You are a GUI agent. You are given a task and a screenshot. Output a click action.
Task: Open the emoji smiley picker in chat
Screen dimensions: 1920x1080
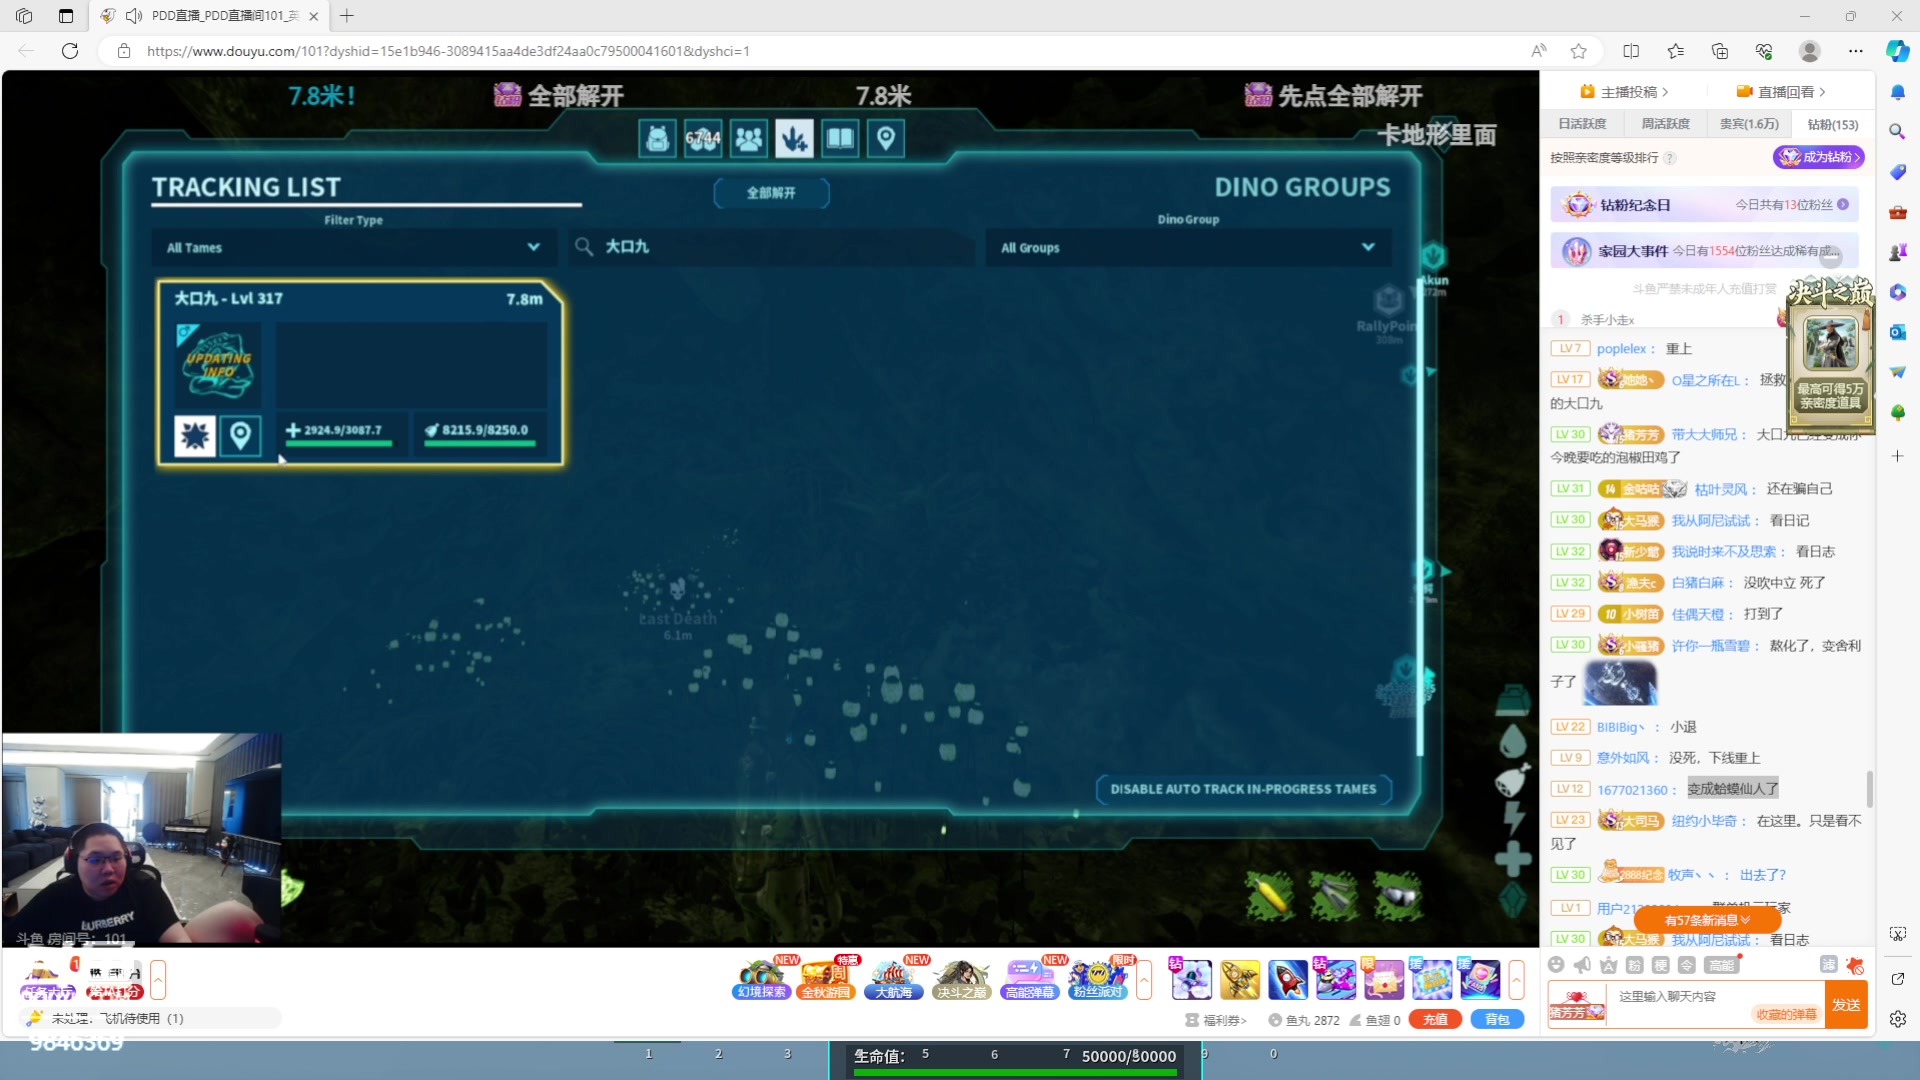pyautogui.click(x=1556, y=965)
